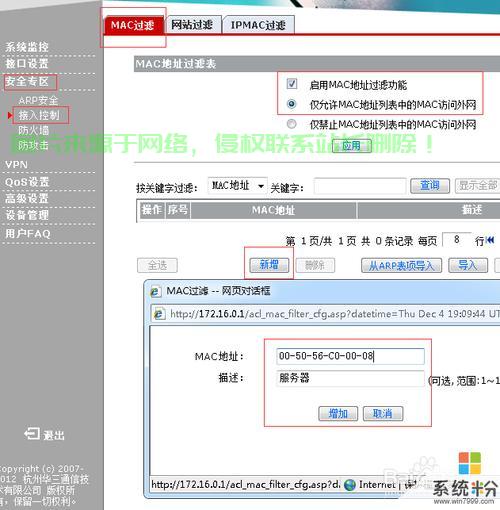
Task: Click the Internet zone globe icon
Action: click(350, 485)
